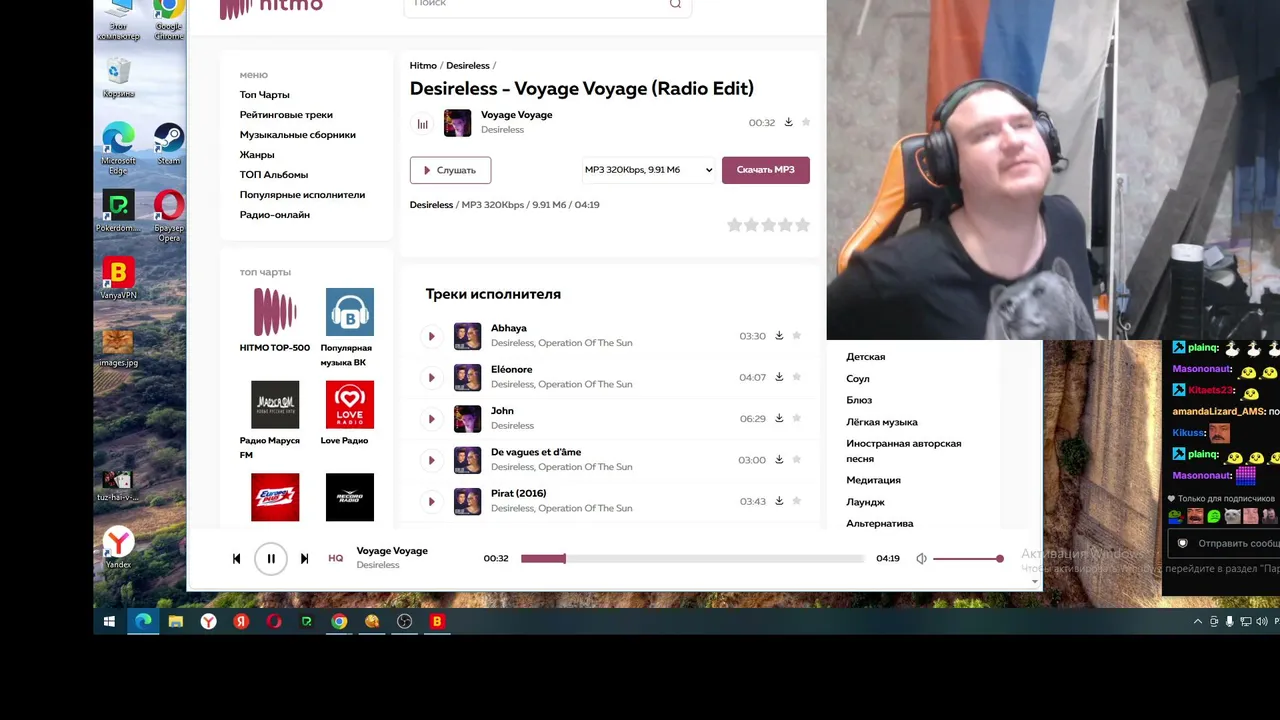This screenshot has width=1280, height=720.
Task: Click the Скачать MP3 button
Action: pos(766,170)
